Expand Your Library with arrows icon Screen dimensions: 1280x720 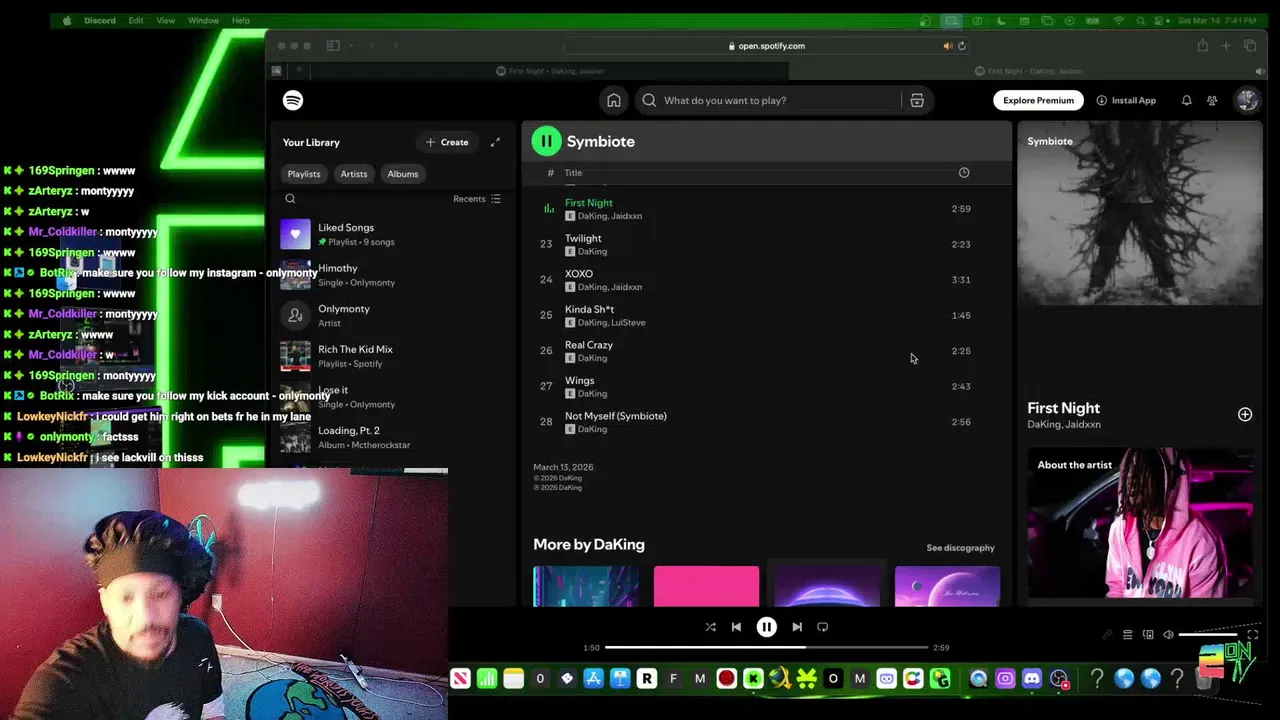495,142
